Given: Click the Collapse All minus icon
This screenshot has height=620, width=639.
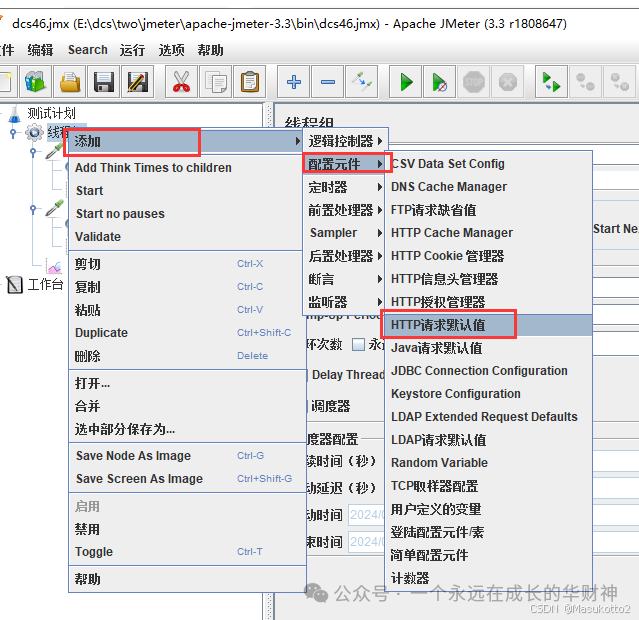Looking at the screenshot, I should coord(328,82).
